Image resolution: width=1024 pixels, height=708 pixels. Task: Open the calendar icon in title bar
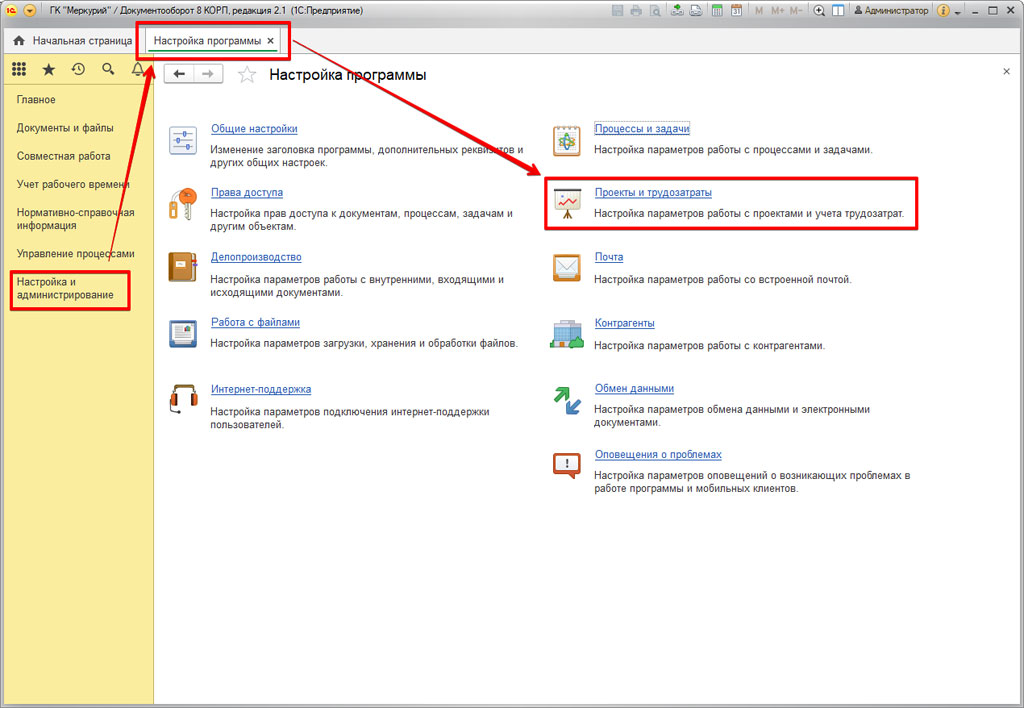click(736, 11)
